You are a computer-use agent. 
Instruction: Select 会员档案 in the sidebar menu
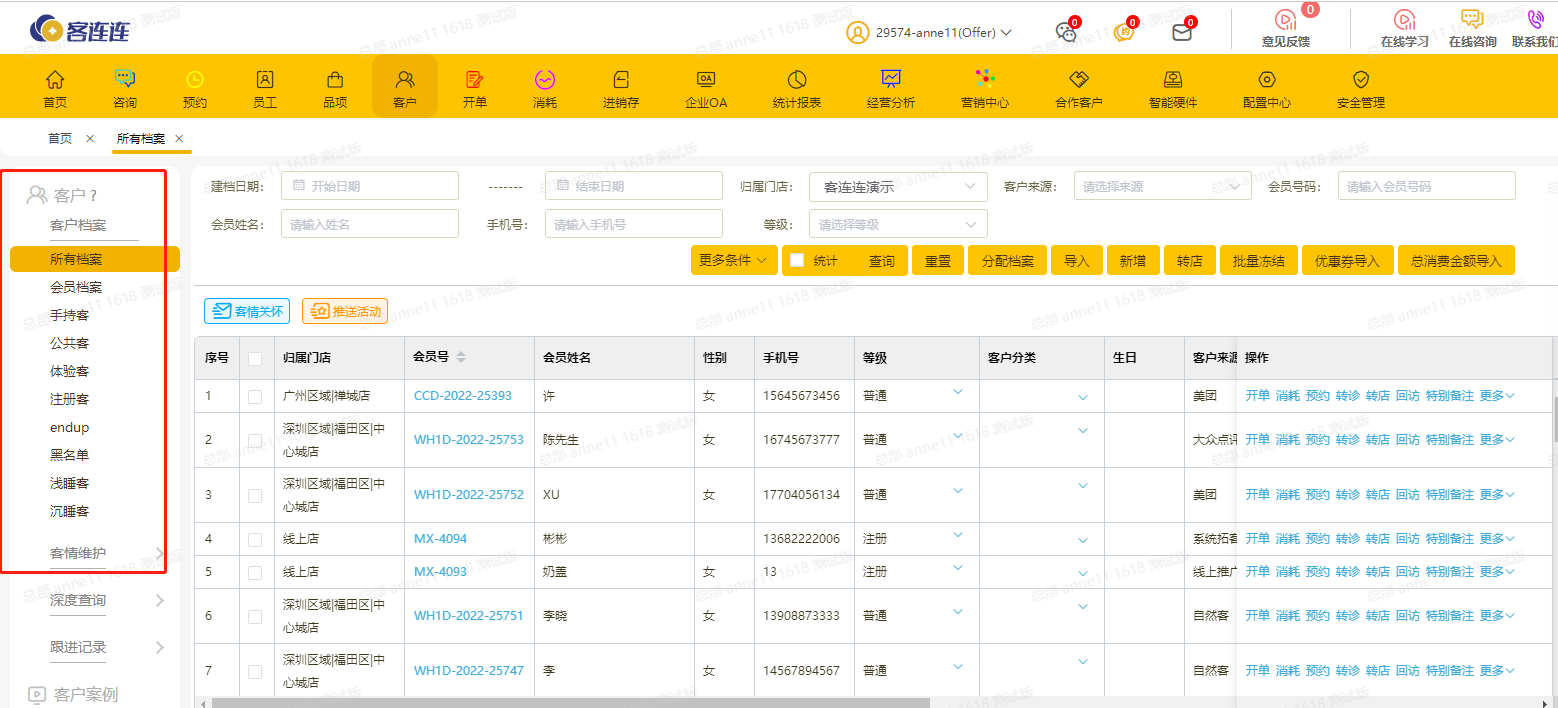coord(76,287)
